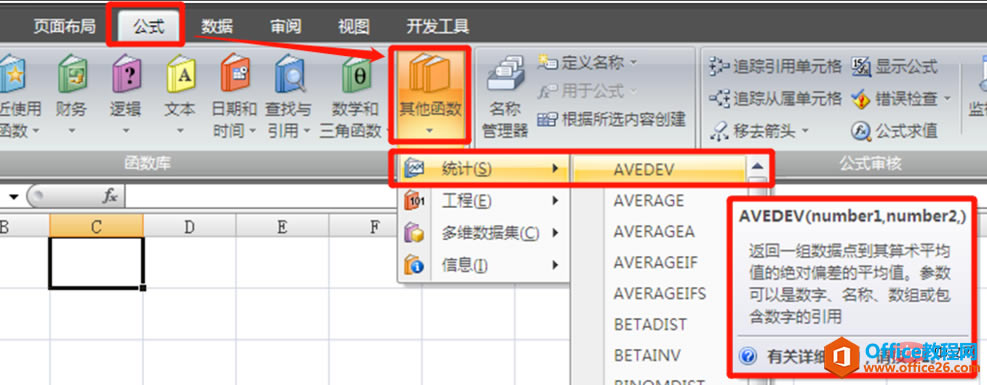Image resolution: width=987 pixels, height=385 pixels.
Task: Open the 工程(E) submenu
Action: pyautogui.click(x=482, y=201)
